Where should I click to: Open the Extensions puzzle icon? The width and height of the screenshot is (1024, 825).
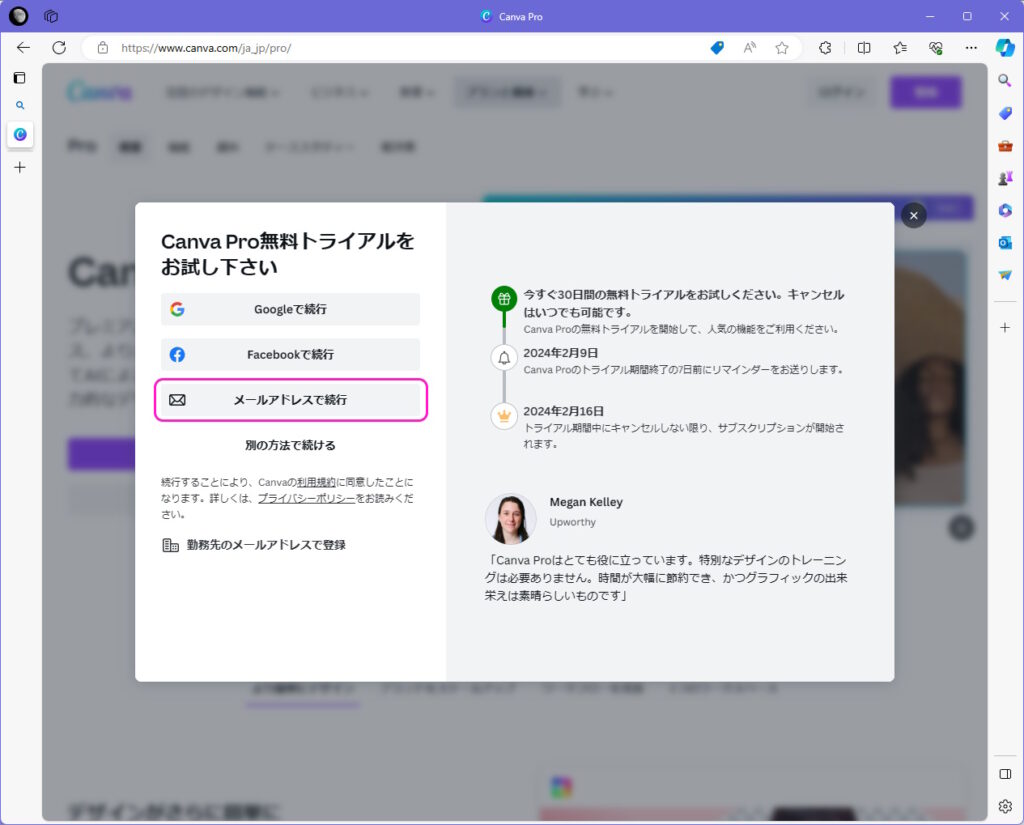[825, 48]
